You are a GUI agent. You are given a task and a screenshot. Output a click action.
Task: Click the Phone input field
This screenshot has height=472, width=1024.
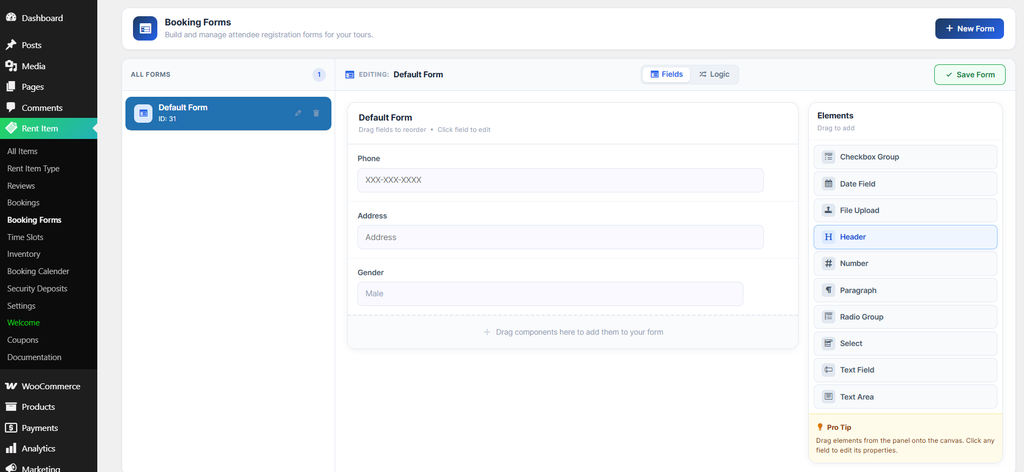click(x=560, y=180)
